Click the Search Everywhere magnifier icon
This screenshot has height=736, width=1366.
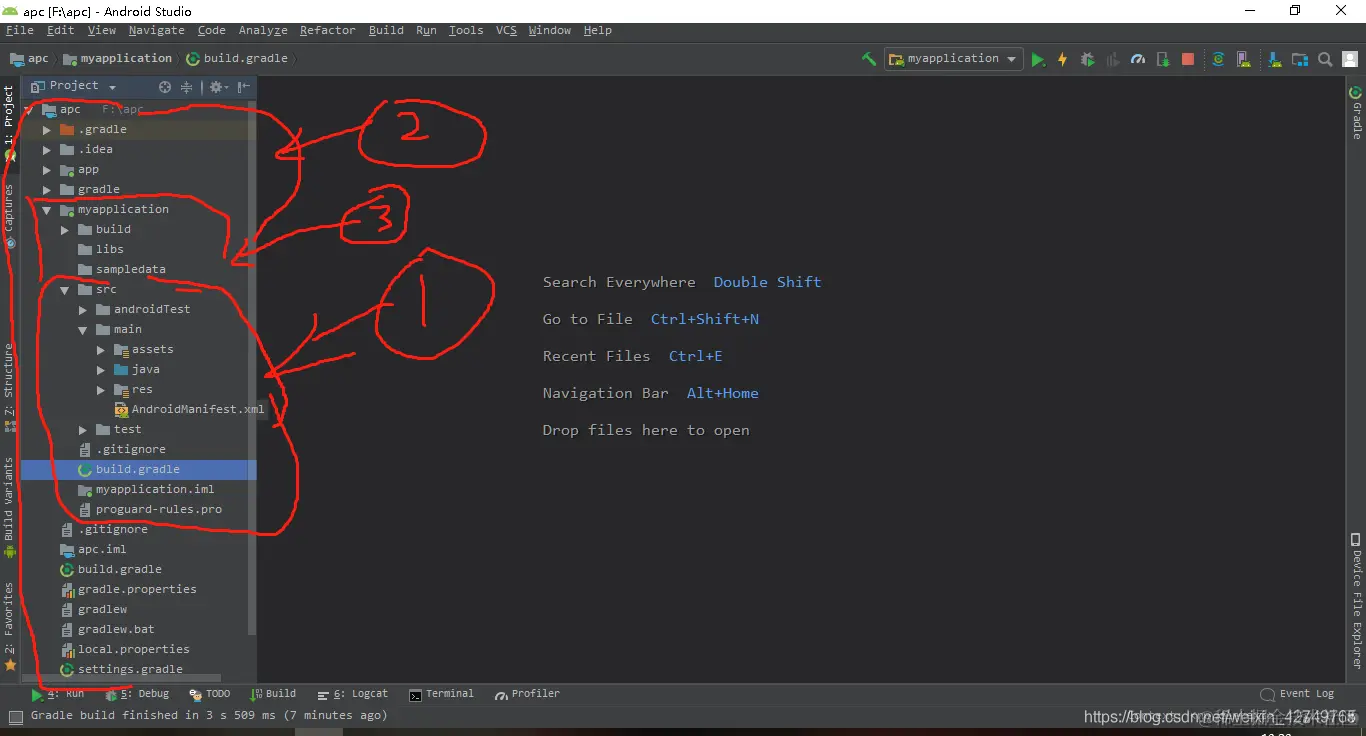1325,59
